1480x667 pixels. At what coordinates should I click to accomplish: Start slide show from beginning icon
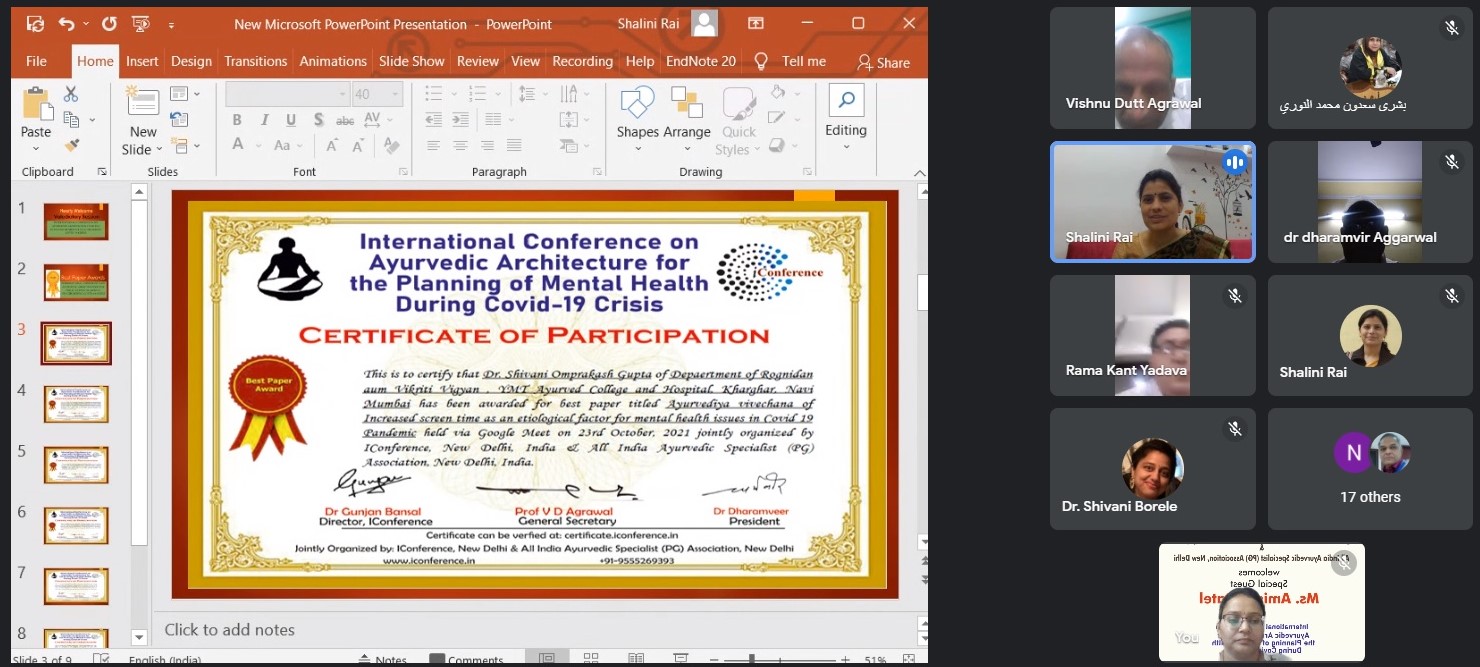(x=141, y=23)
